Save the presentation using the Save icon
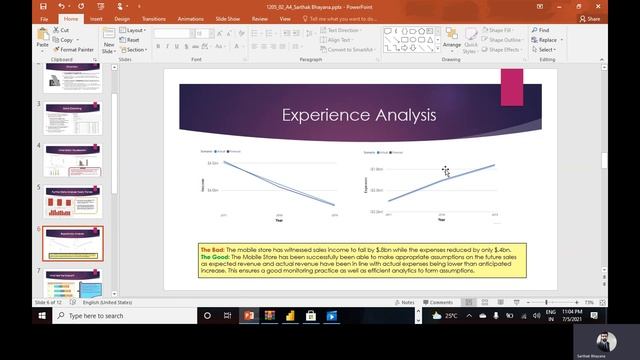Viewport: 640px width, 360px height. 43,7
